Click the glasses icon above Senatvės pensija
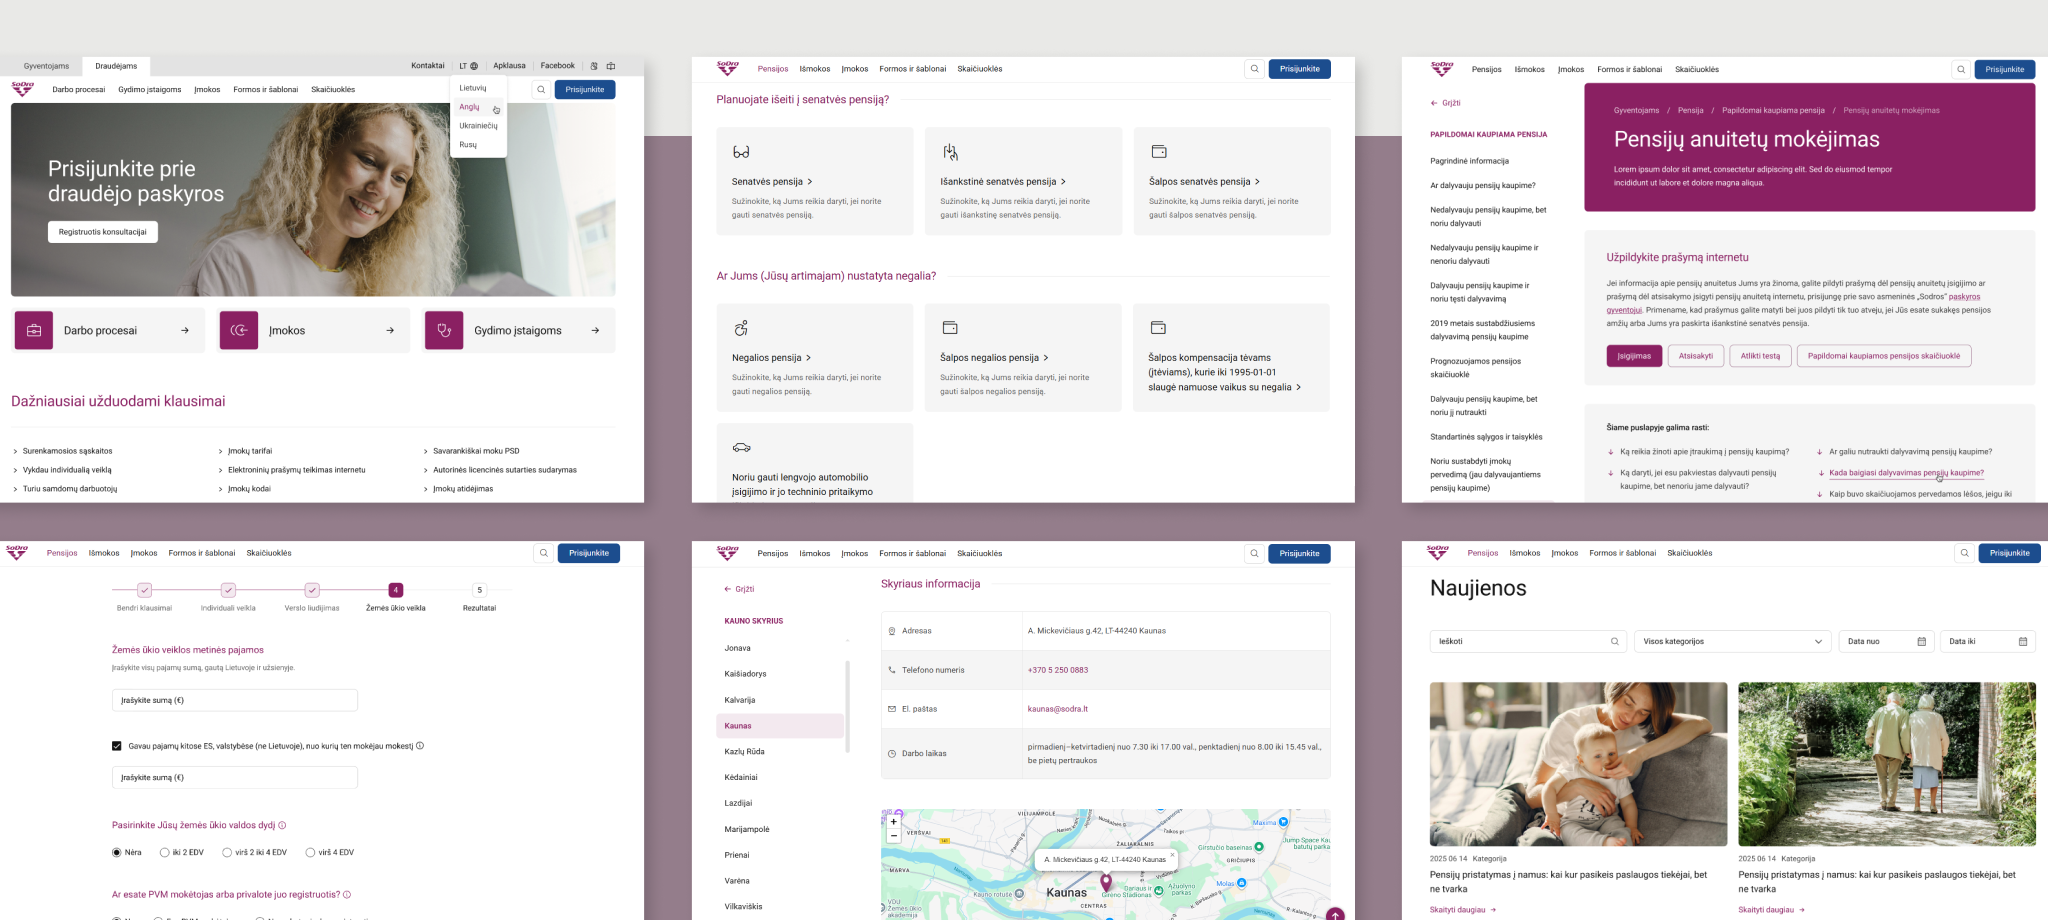 (x=741, y=152)
